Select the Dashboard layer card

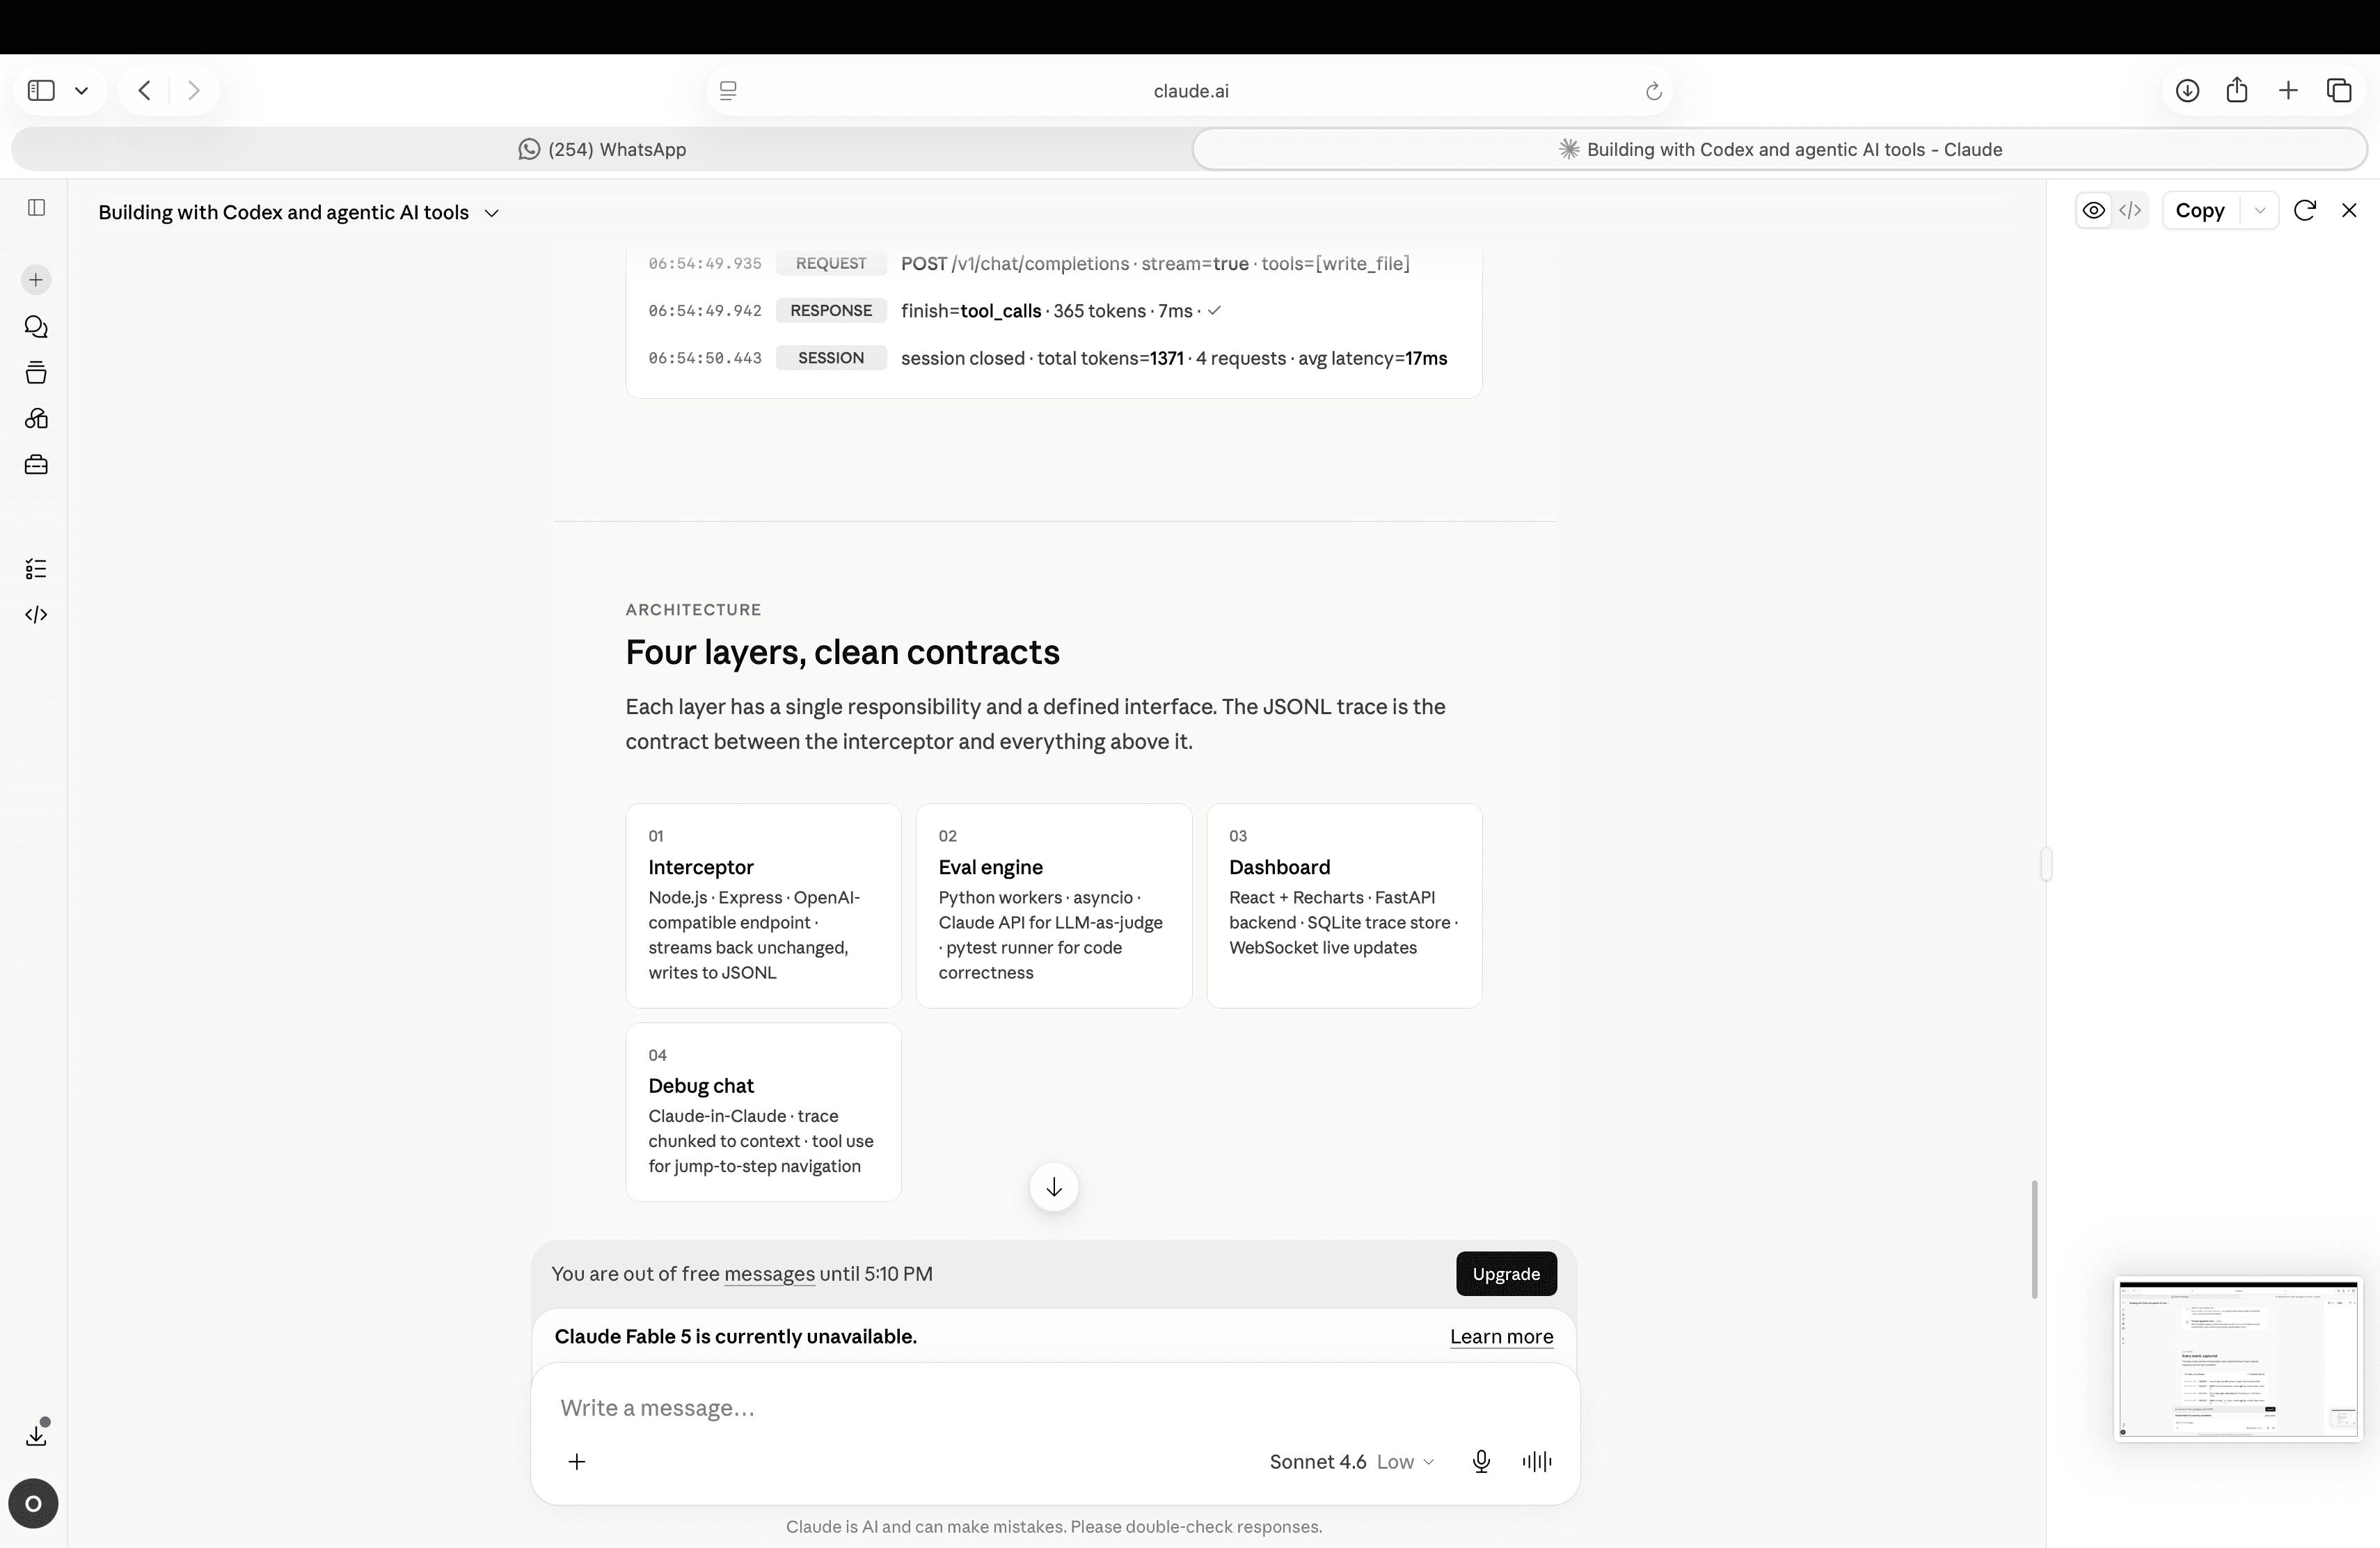pos(1344,906)
